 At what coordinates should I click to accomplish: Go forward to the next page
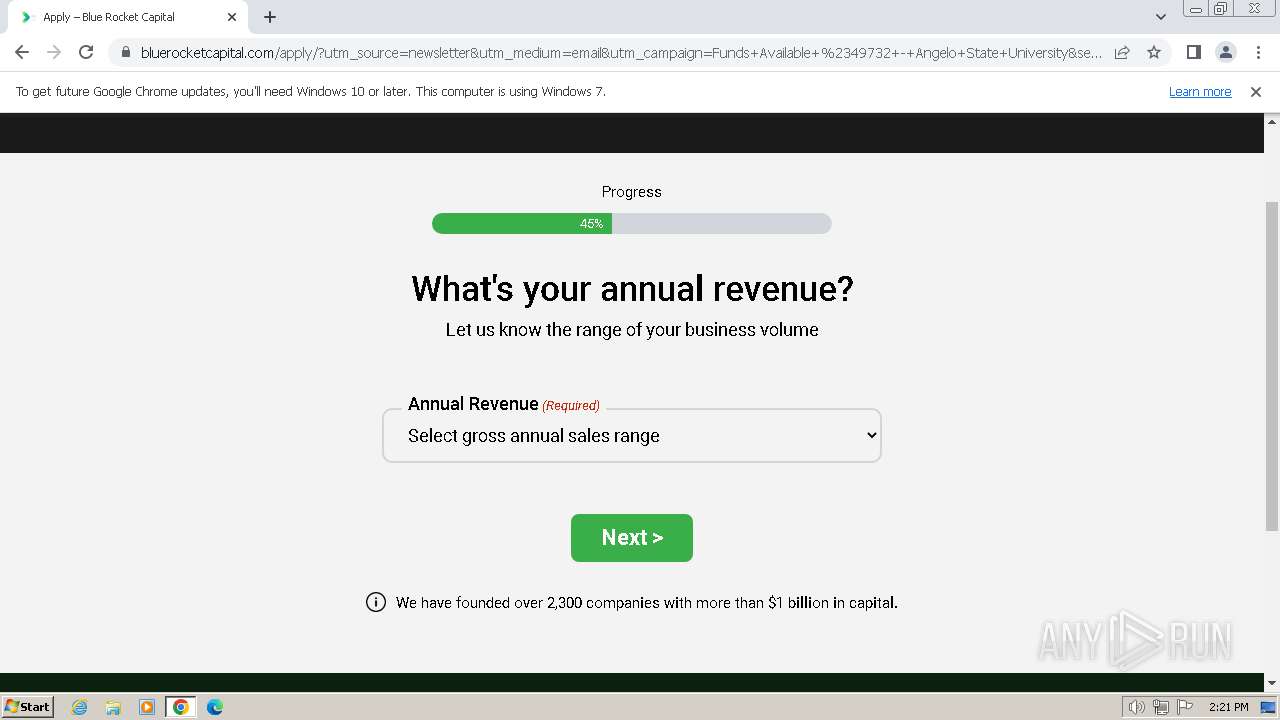tap(54, 52)
